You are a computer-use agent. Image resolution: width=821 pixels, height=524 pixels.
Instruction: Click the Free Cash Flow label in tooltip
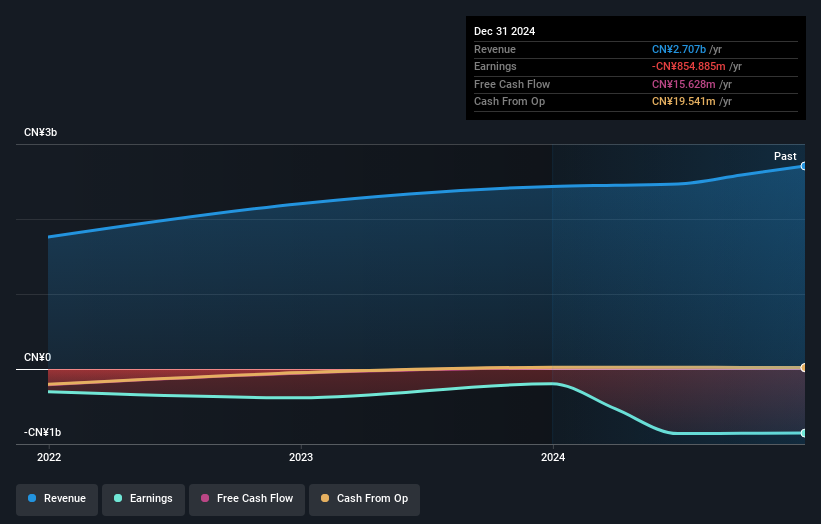tap(512, 84)
